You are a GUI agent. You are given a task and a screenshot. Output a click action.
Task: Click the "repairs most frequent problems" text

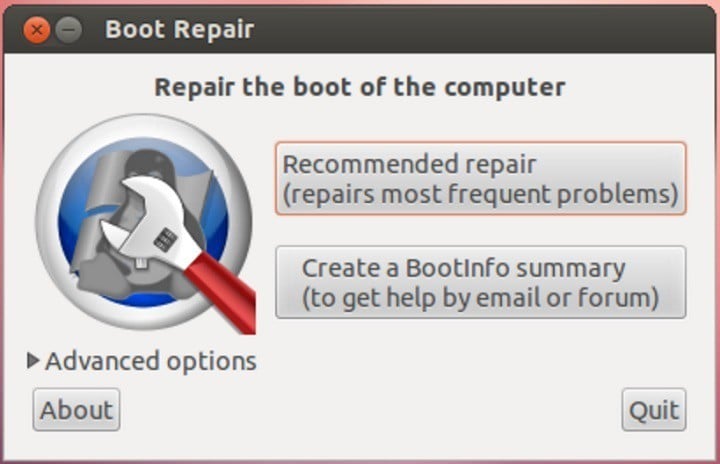click(x=480, y=194)
